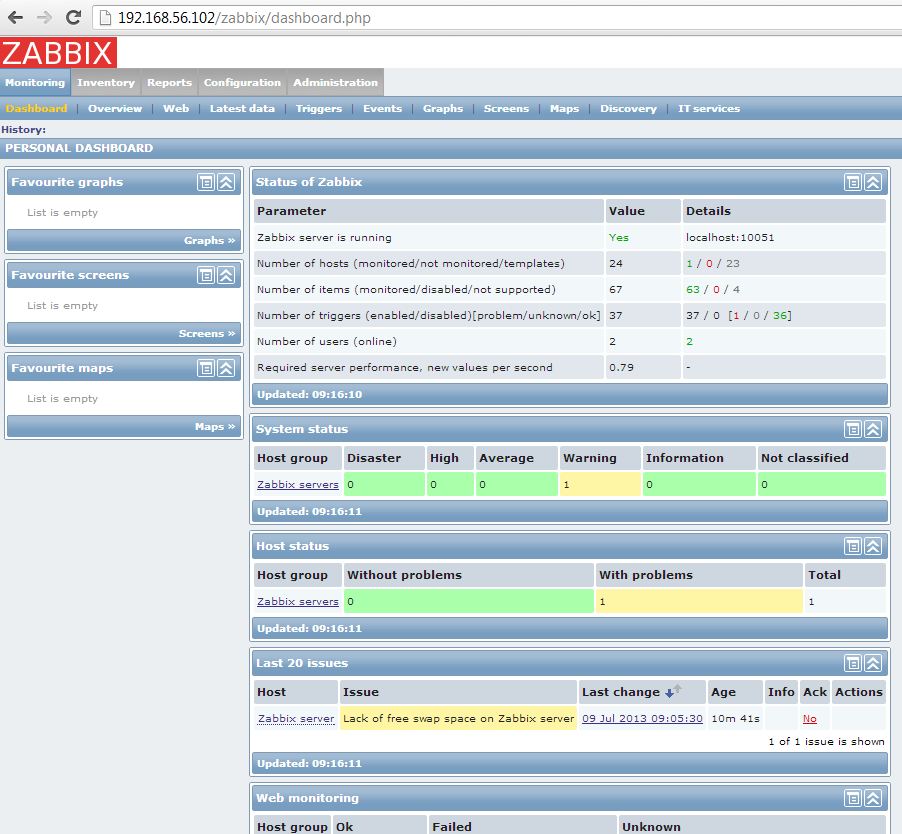Collapse the Favourite maps widget

coord(224,368)
